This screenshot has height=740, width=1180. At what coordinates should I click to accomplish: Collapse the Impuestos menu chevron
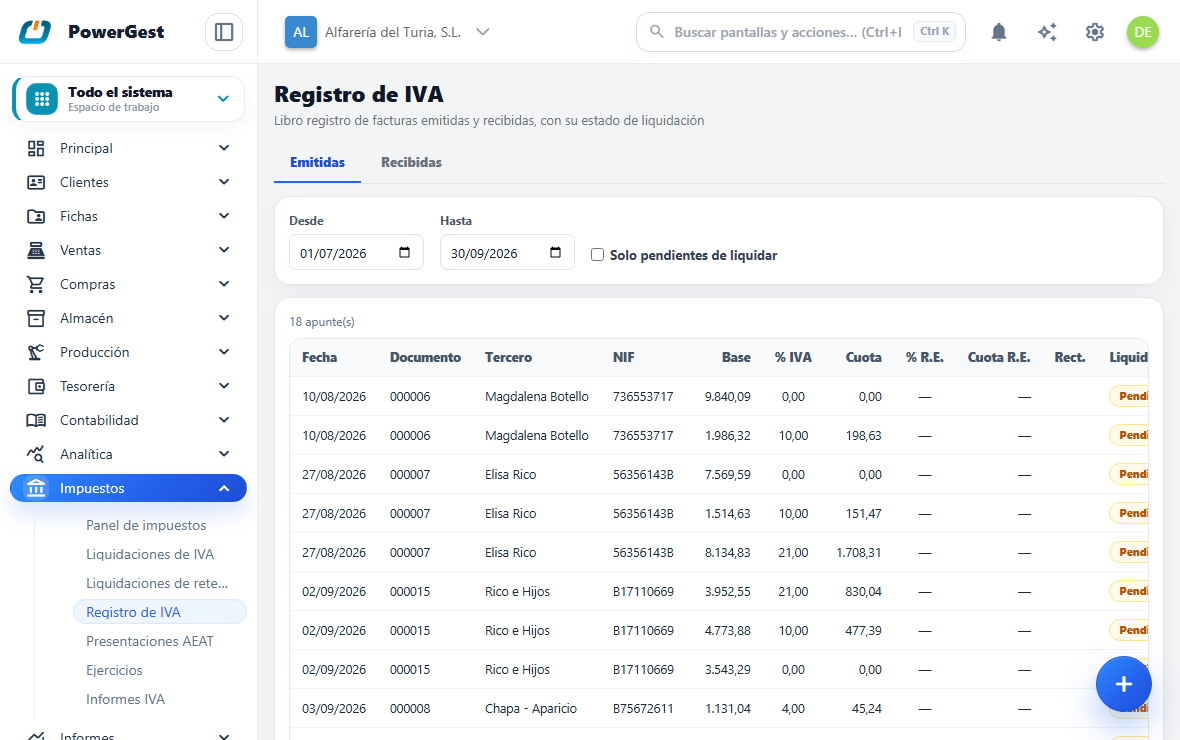coord(224,488)
